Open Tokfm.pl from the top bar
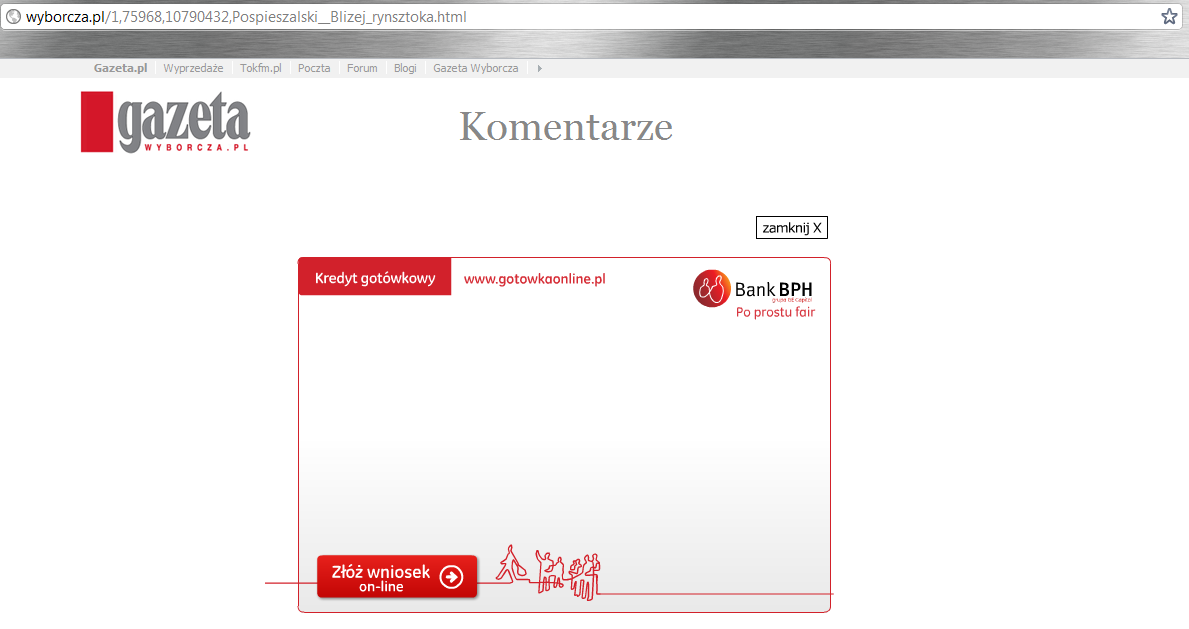This screenshot has height=629, width=1189. pos(260,68)
